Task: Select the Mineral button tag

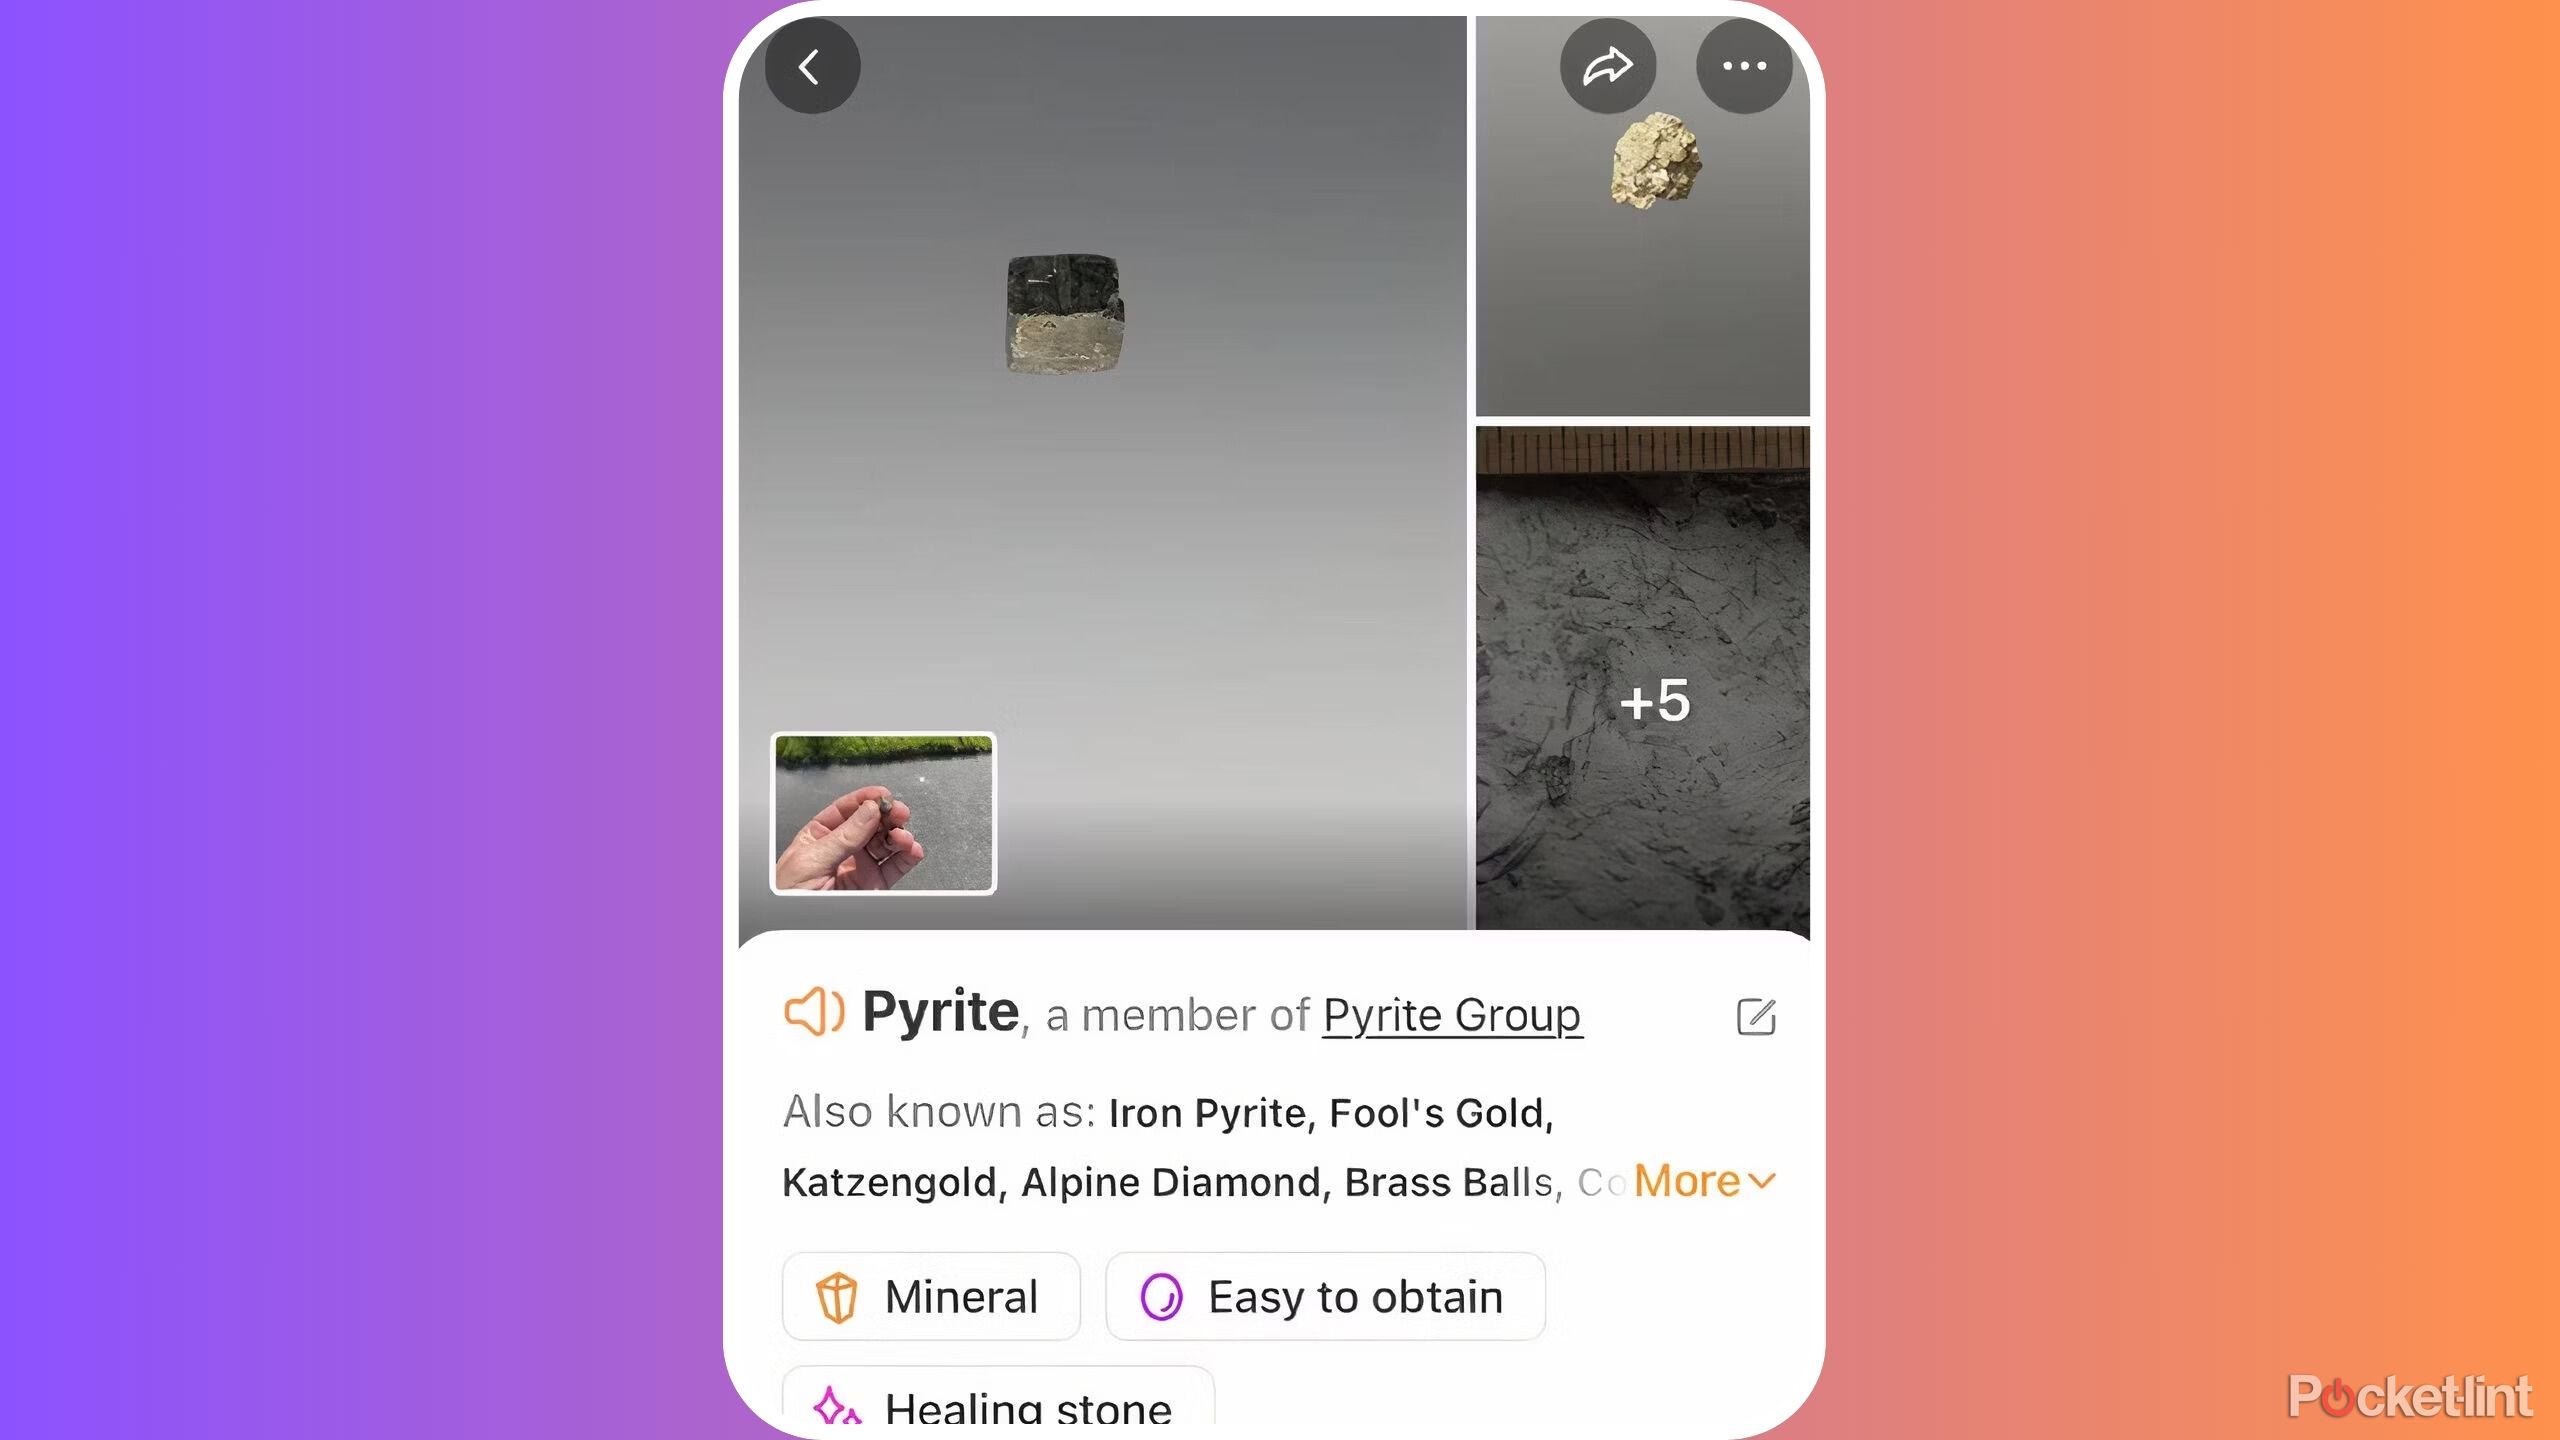Action: pyautogui.click(x=930, y=1298)
